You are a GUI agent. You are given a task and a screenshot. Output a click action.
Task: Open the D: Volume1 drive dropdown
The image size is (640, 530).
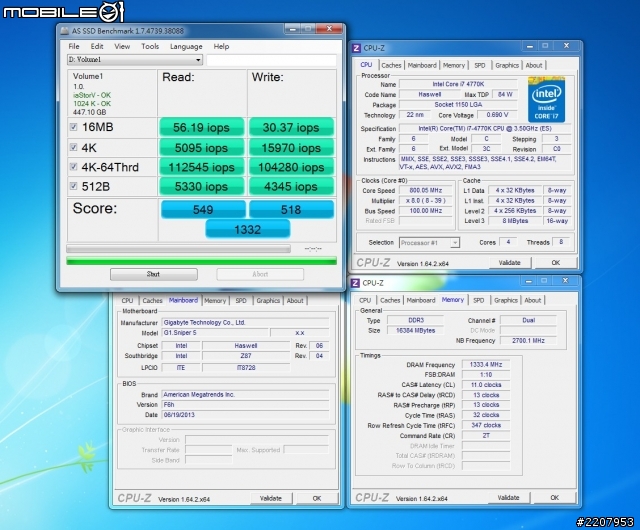pyautogui.click(x=135, y=60)
